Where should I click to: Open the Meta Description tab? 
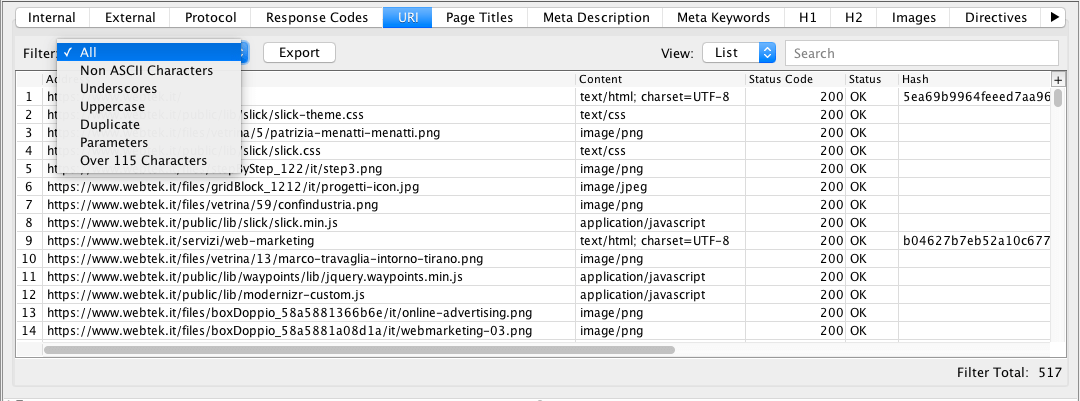(596, 18)
